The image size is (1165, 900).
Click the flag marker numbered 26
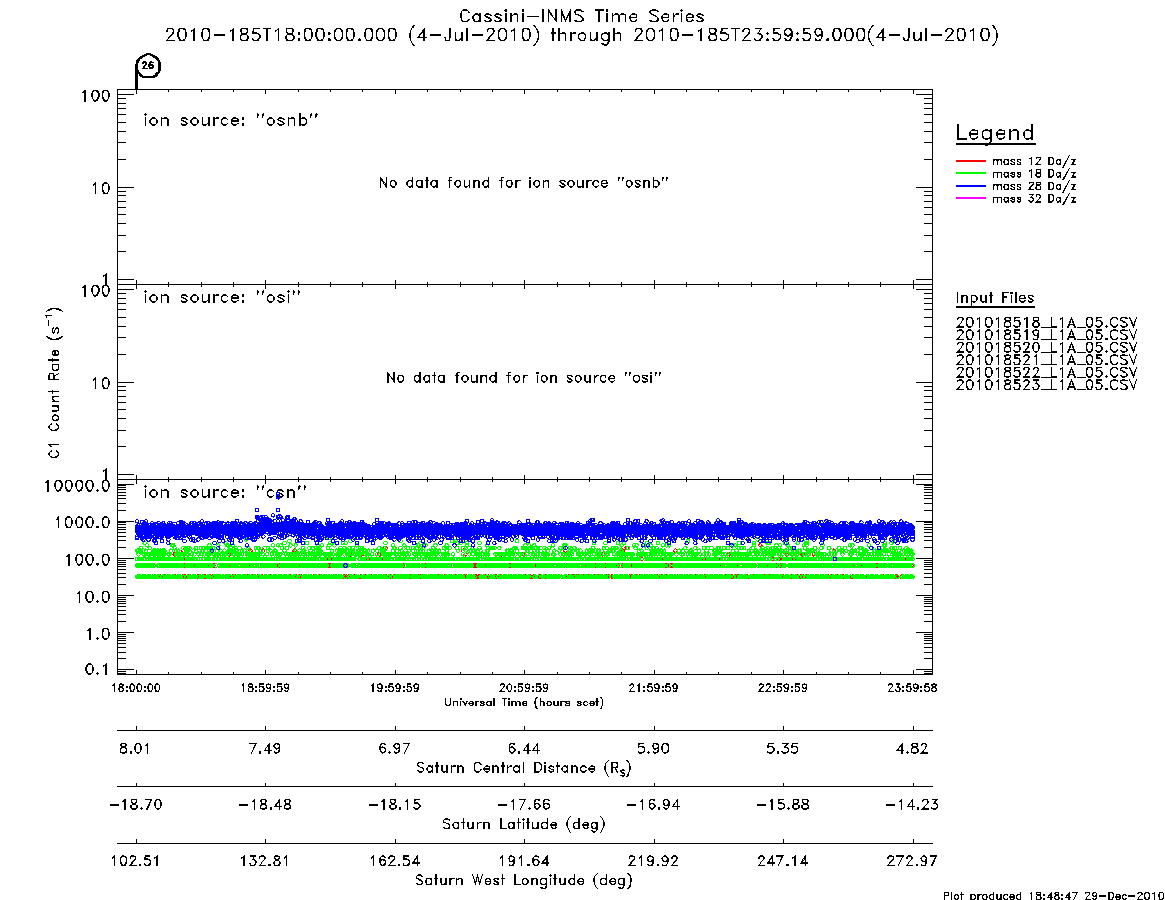click(148, 66)
